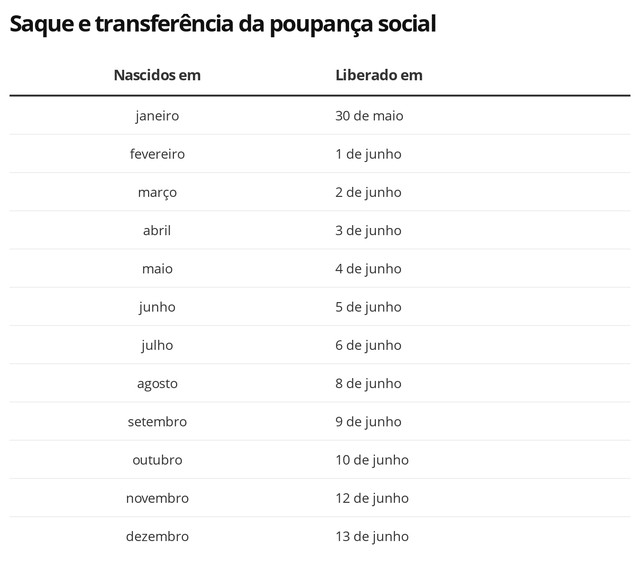Click the 'Liberado em' column header
Screen dimensions: 640x564
point(379,75)
